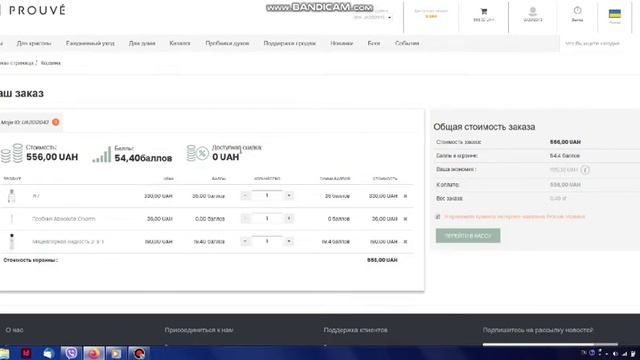Click the perfume bottle thumbnail in first row
This screenshot has width=640, height=360.
(x=11, y=196)
